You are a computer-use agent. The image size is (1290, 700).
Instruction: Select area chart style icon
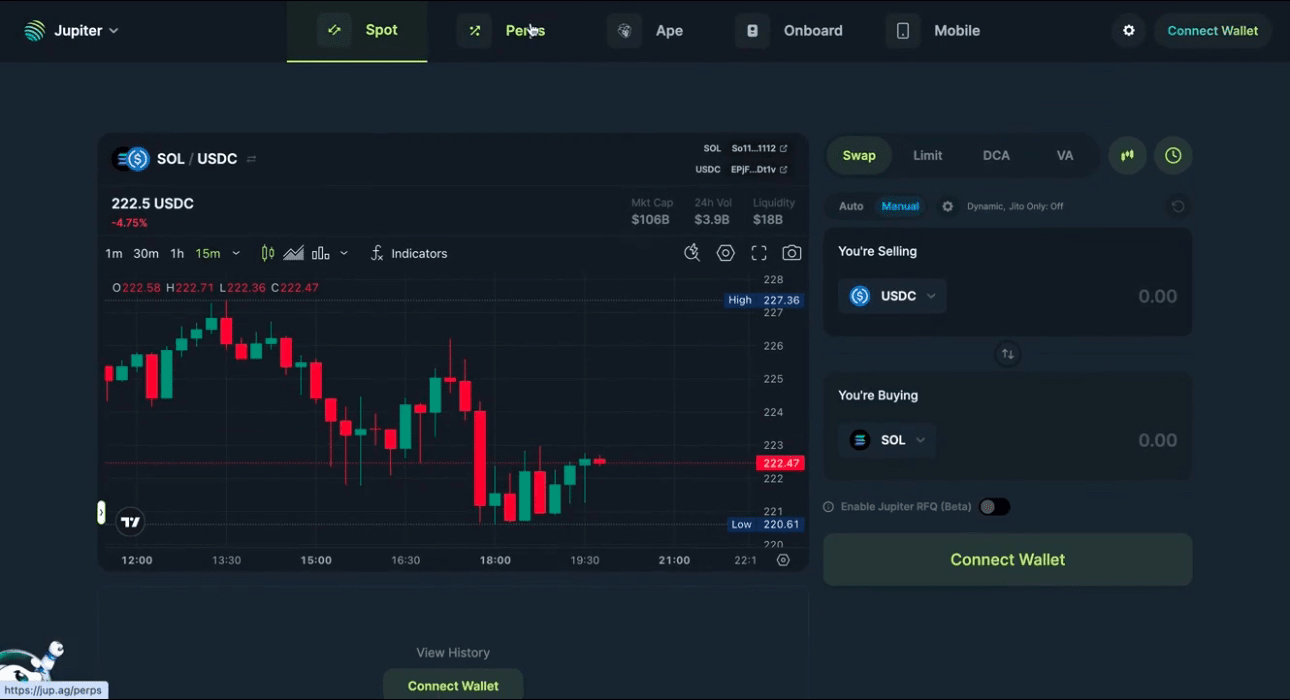(294, 254)
